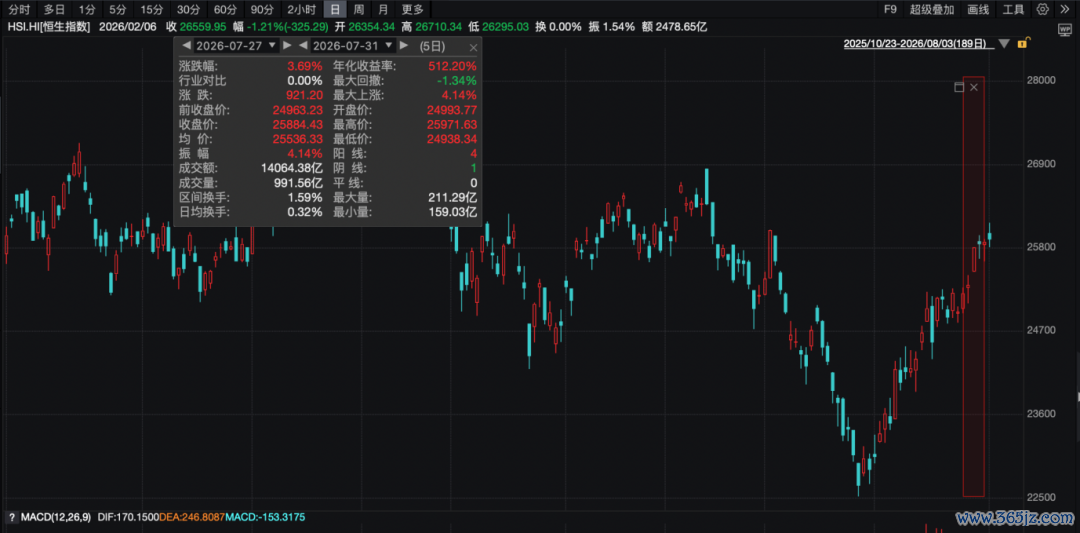
Task: Click the MACD help question mark icon
Action: click(11, 517)
